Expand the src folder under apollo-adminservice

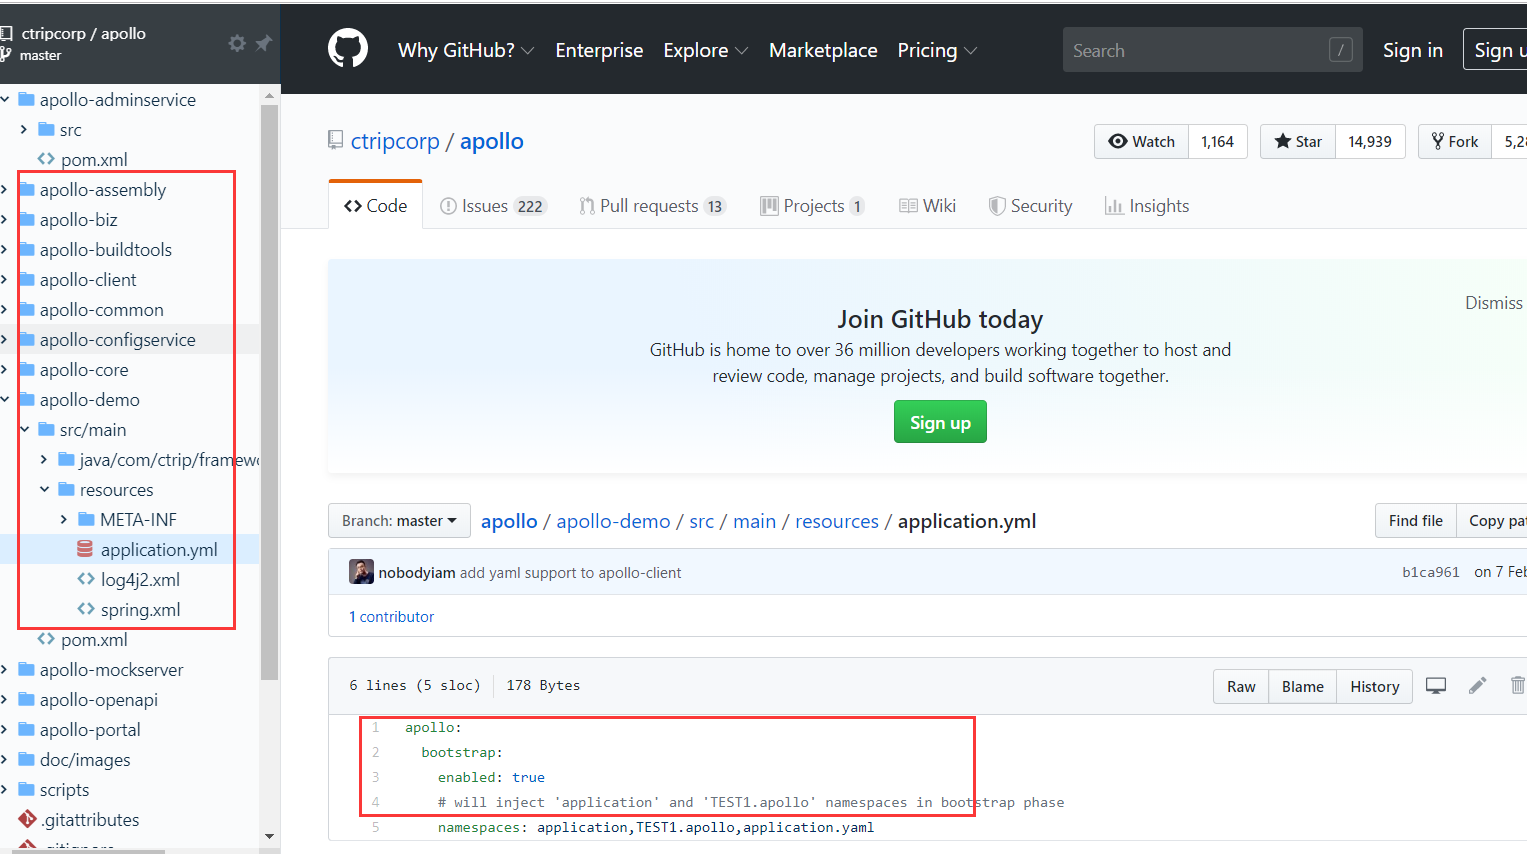click(24, 129)
